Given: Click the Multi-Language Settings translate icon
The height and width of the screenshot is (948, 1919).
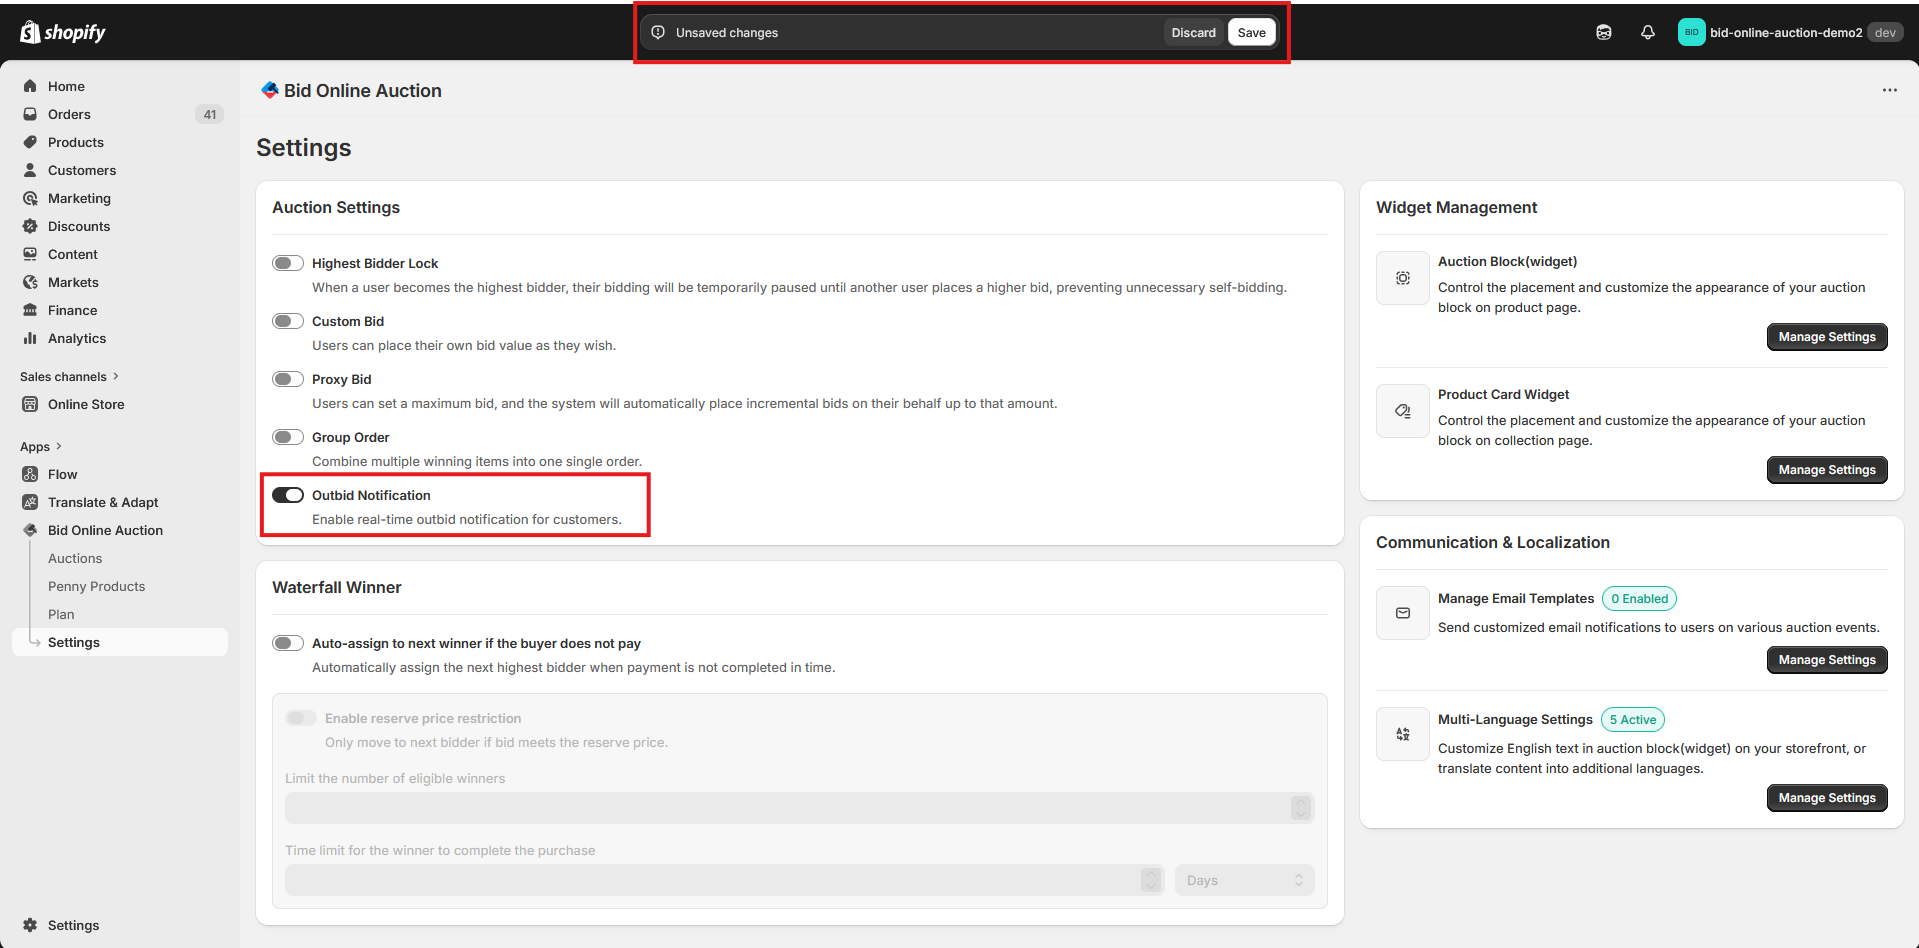Looking at the screenshot, I should 1402,734.
